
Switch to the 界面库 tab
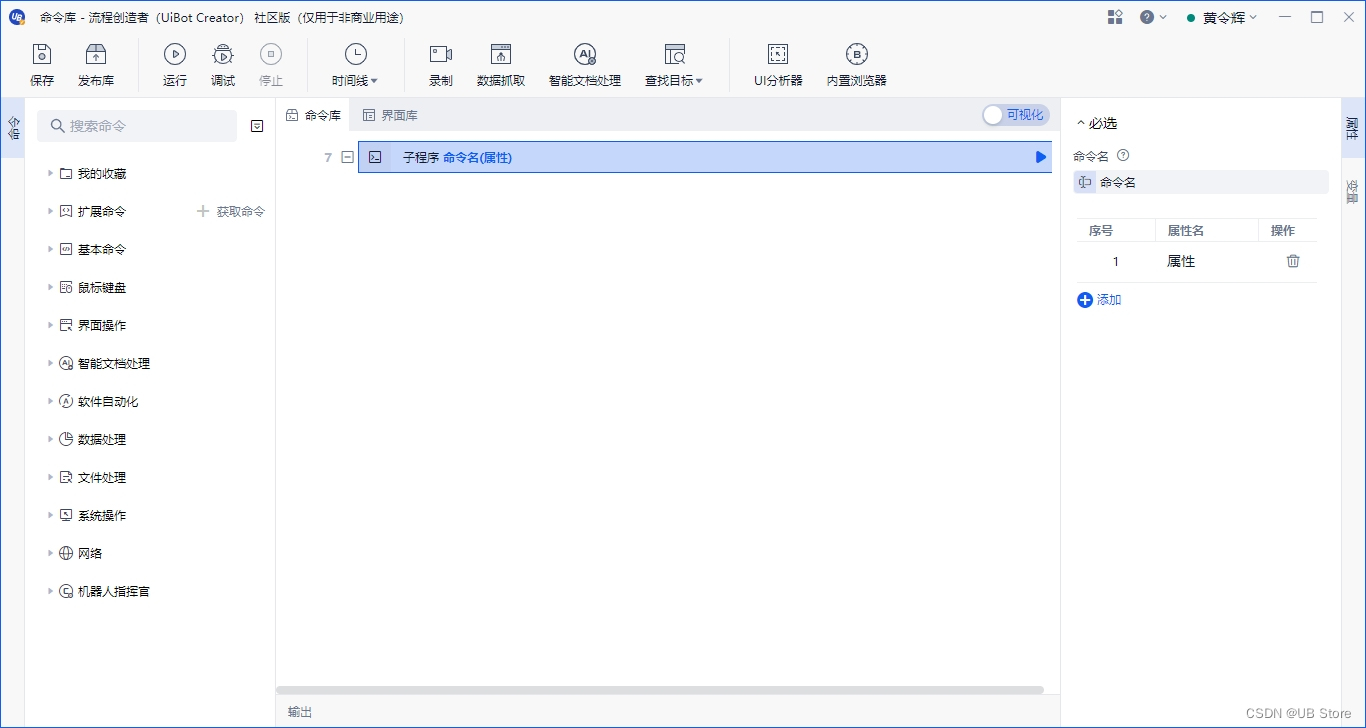pyautogui.click(x=390, y=115)
